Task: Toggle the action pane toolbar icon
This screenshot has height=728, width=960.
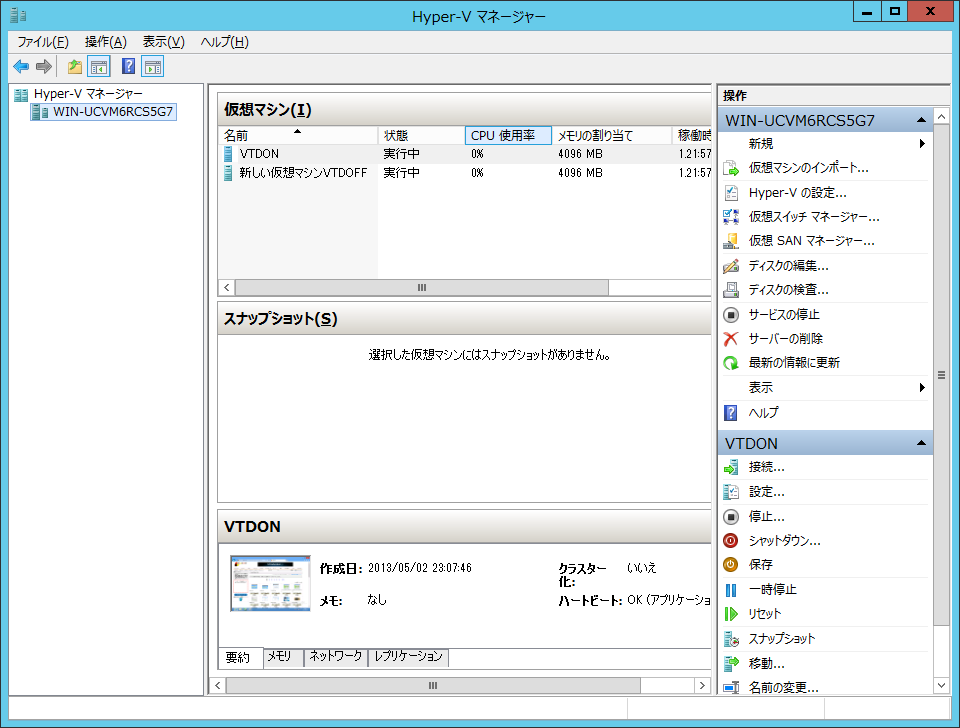Action: [x=152, y=66]
